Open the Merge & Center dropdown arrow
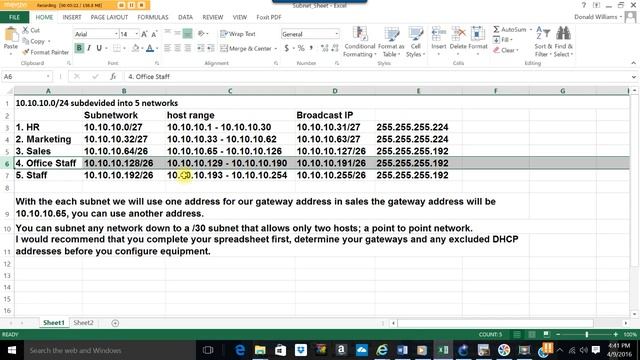The height and width of the screenshot is (360, 640). [x=276, y=49]
